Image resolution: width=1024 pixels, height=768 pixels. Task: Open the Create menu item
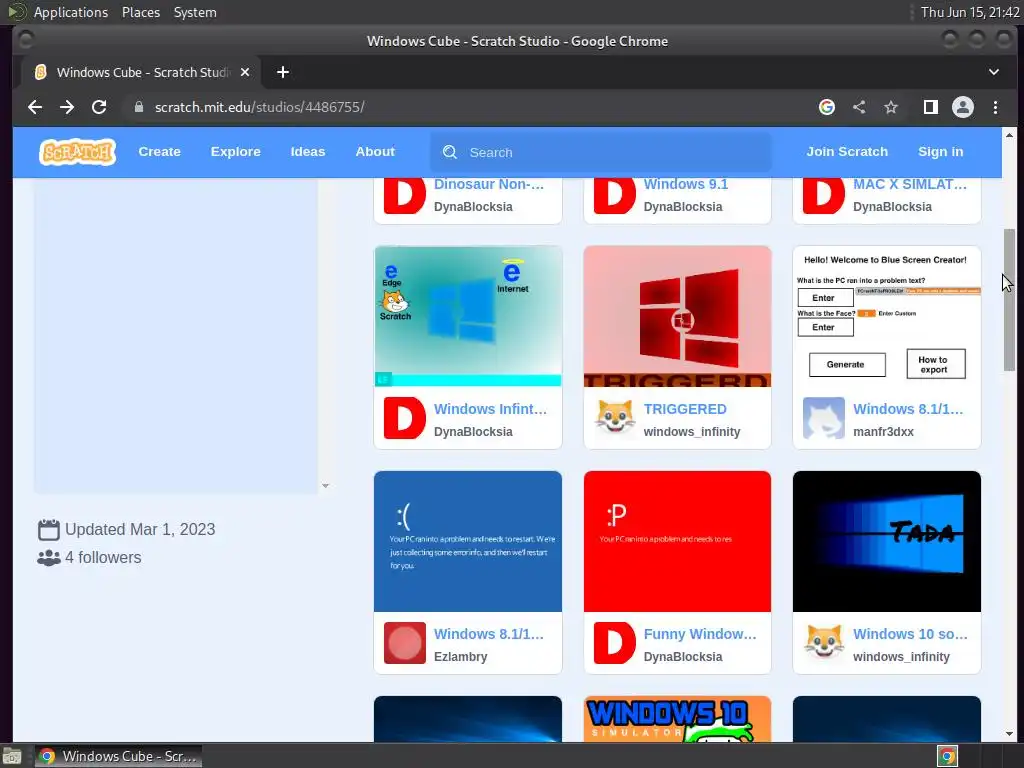tap(159, 152)
